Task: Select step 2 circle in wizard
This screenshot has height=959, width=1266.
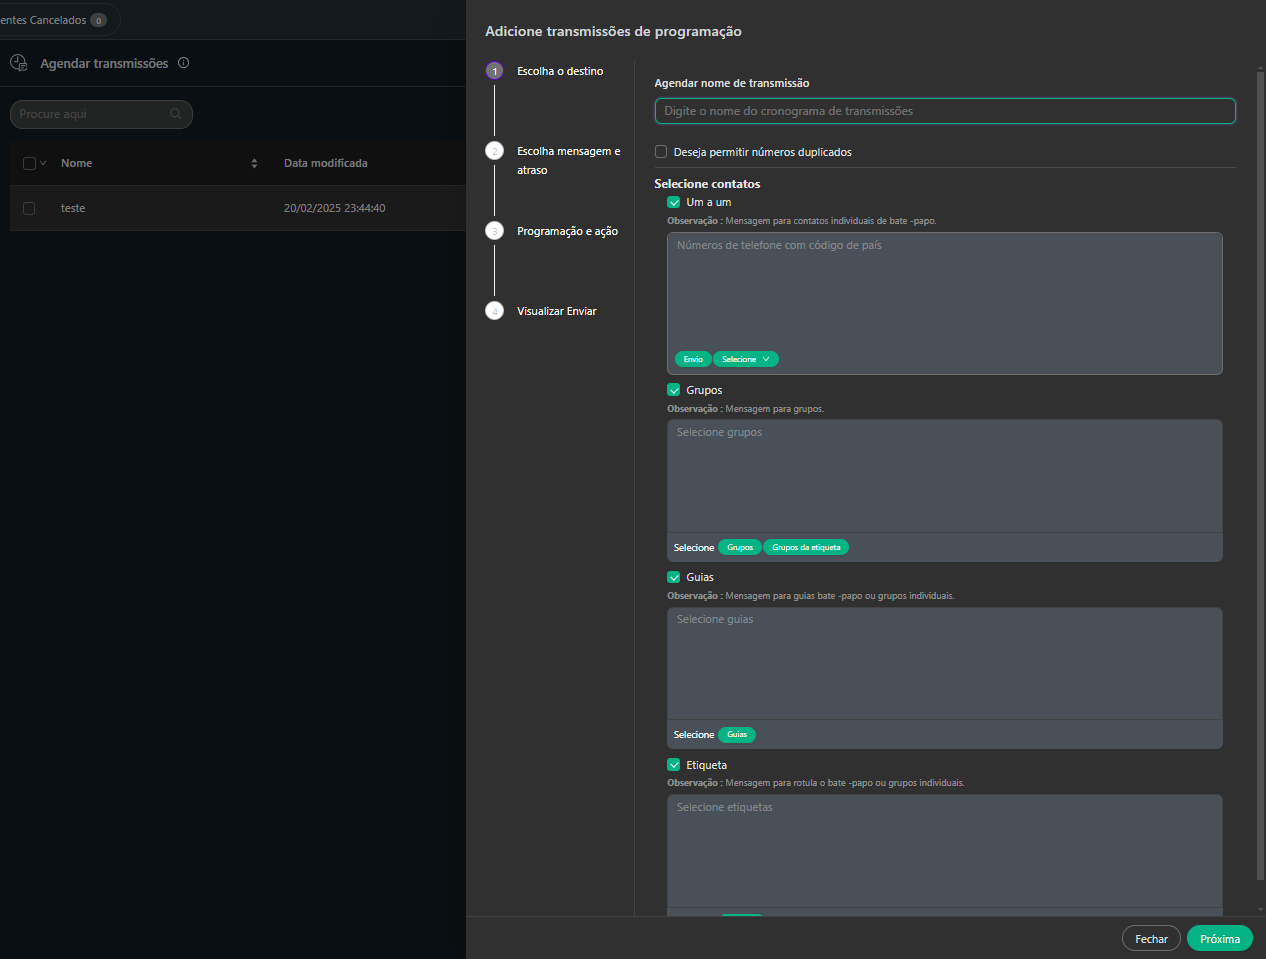Action: (494, 151)
